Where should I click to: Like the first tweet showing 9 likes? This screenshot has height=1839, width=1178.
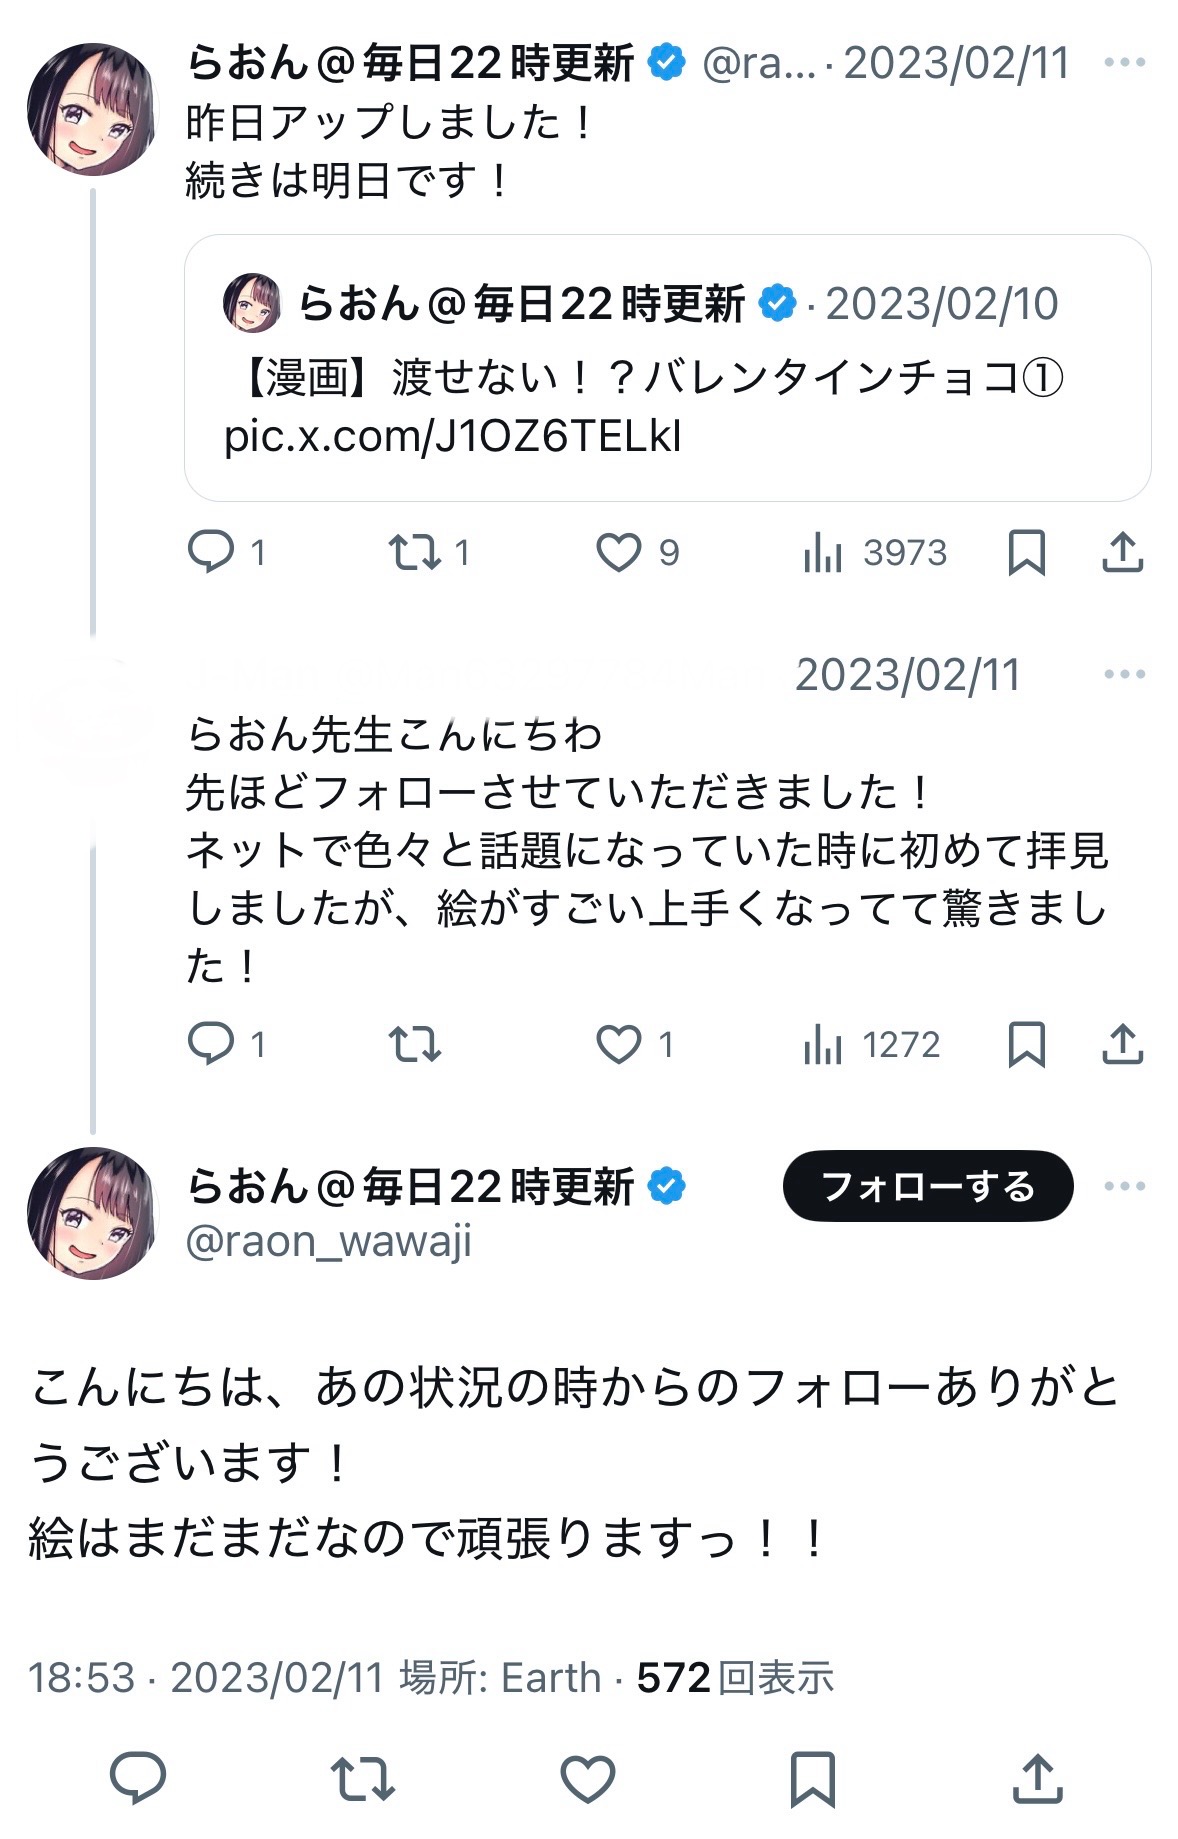click(619, 552)
